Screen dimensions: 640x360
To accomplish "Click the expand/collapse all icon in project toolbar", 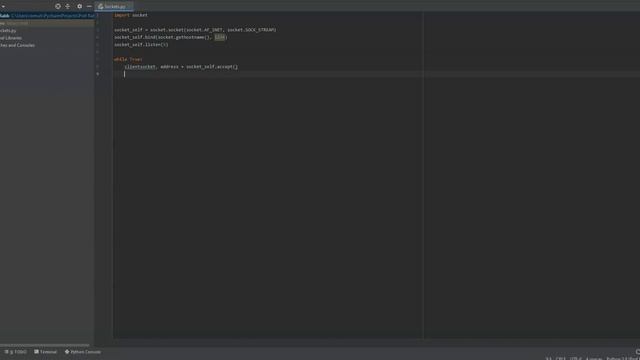I will point(68,6).
